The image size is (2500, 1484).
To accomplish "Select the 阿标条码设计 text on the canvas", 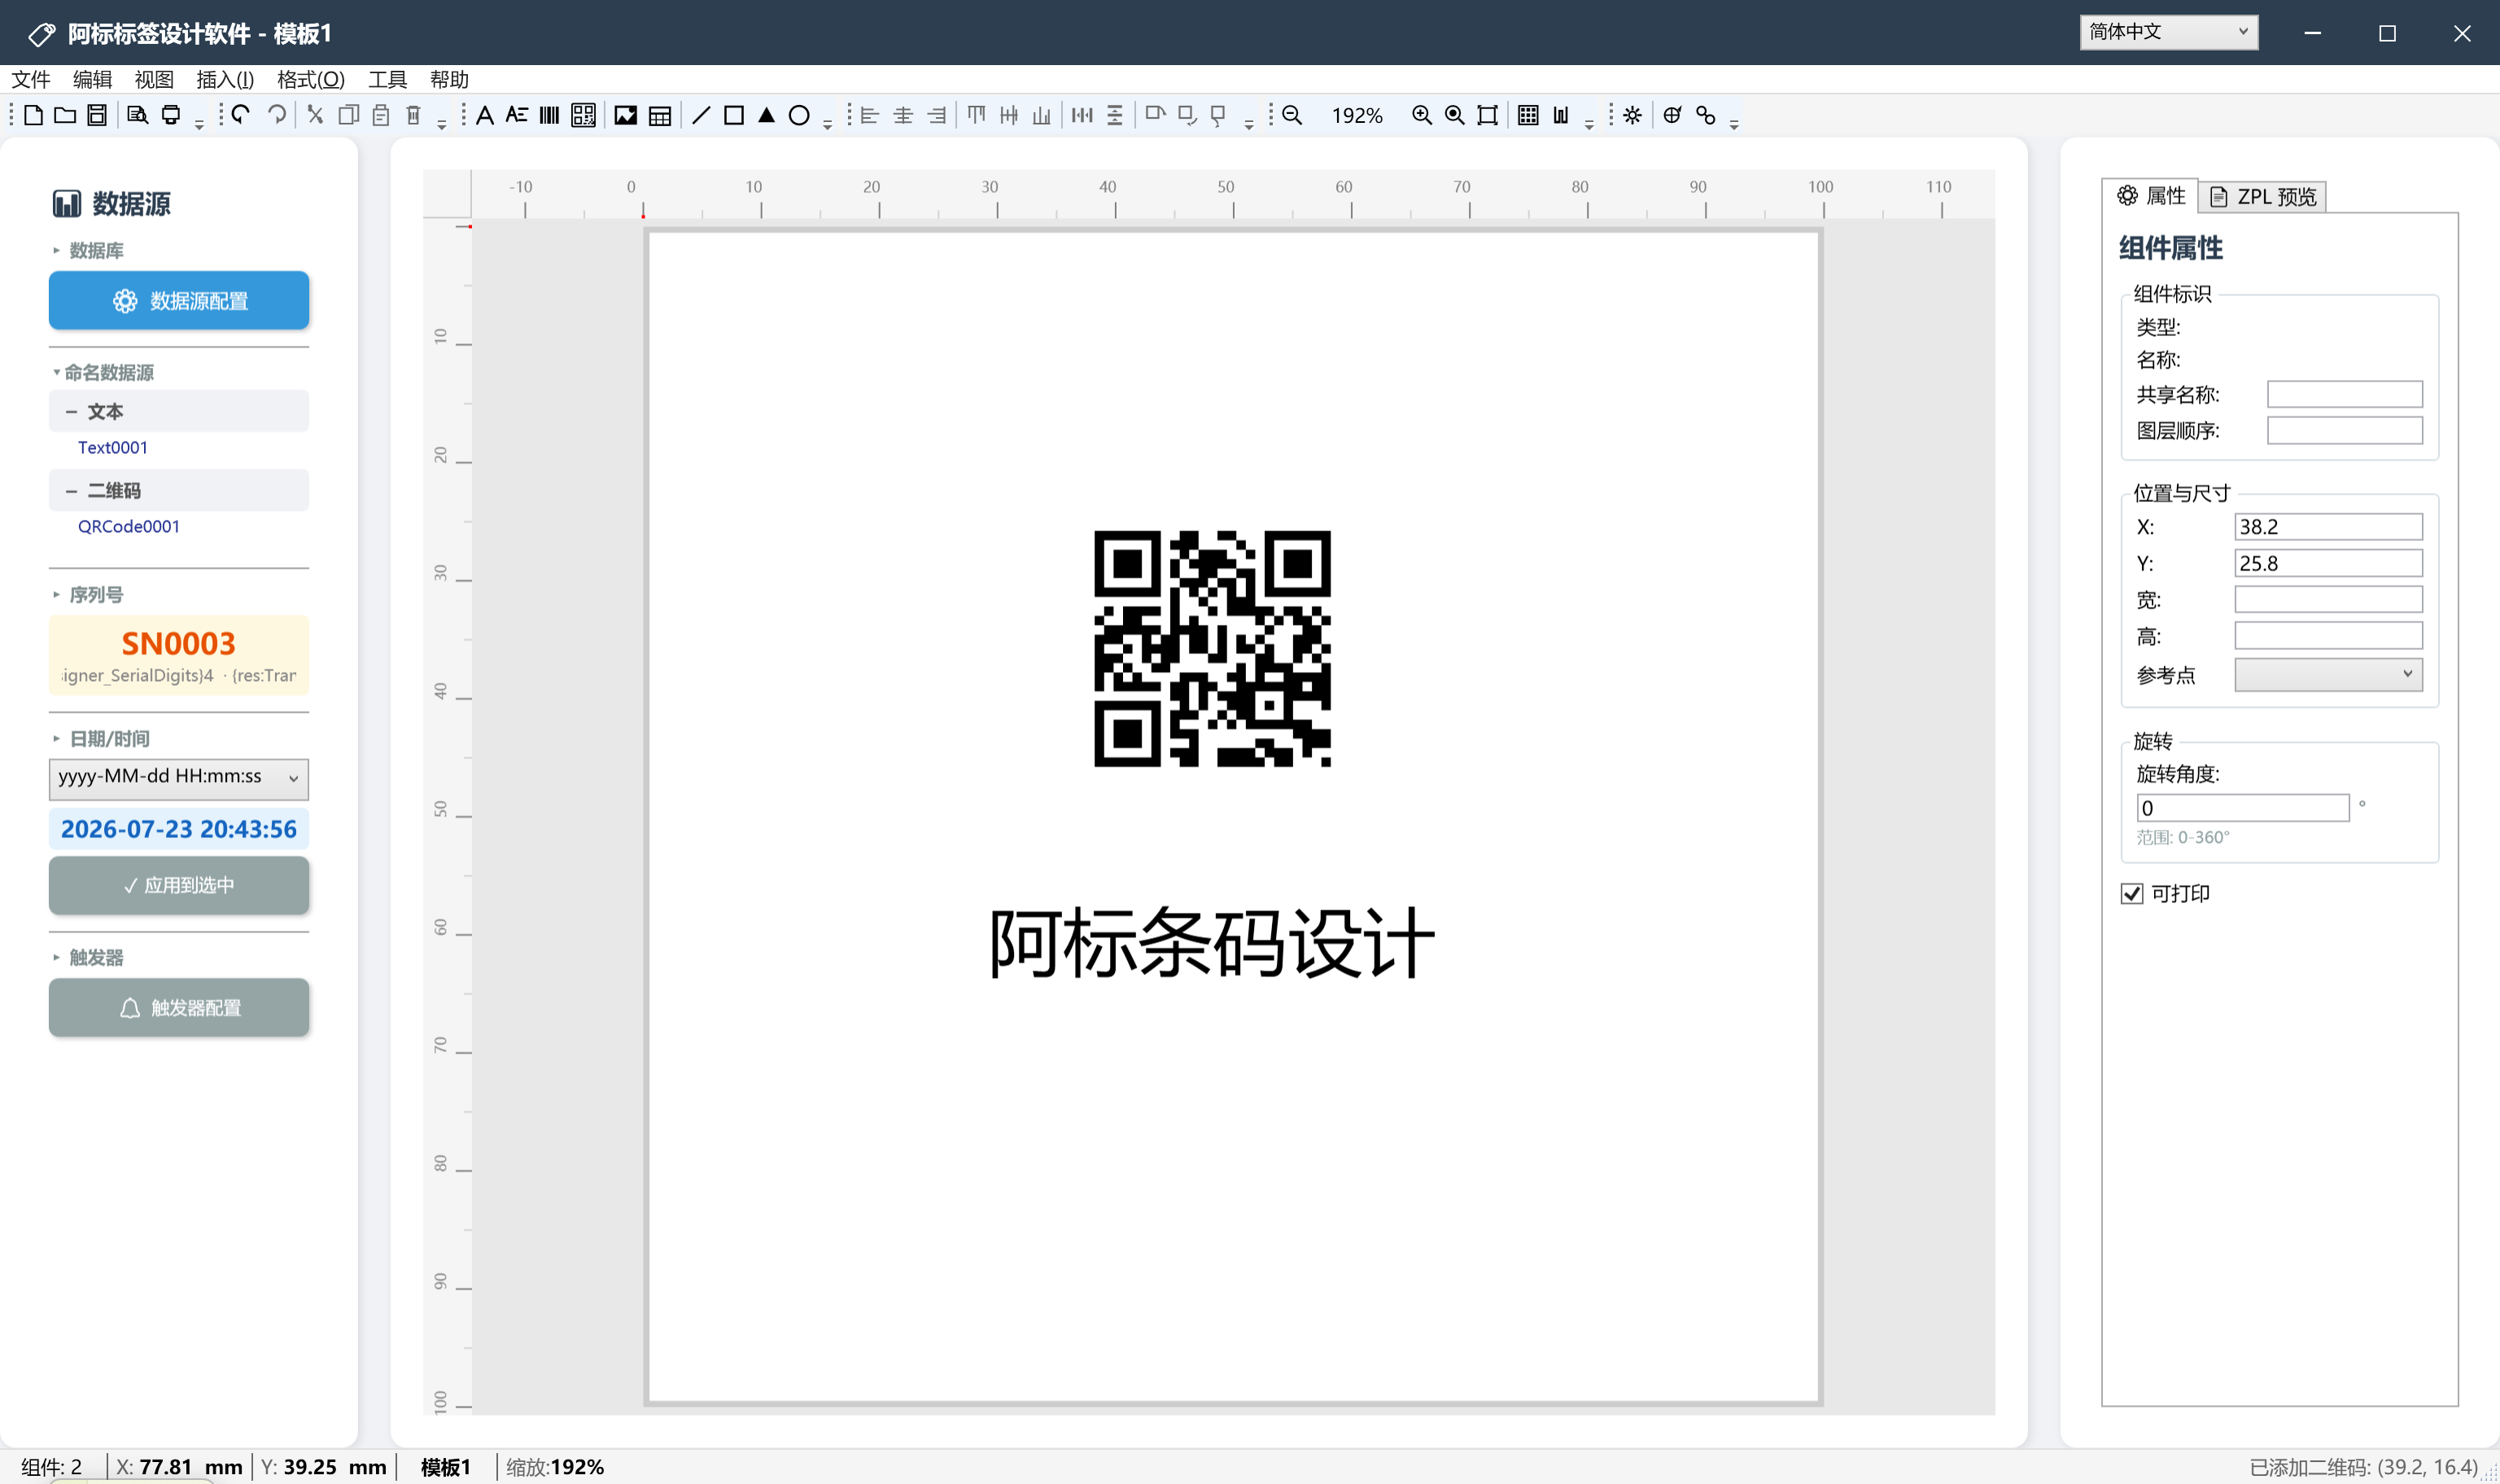I will 1212,942.
